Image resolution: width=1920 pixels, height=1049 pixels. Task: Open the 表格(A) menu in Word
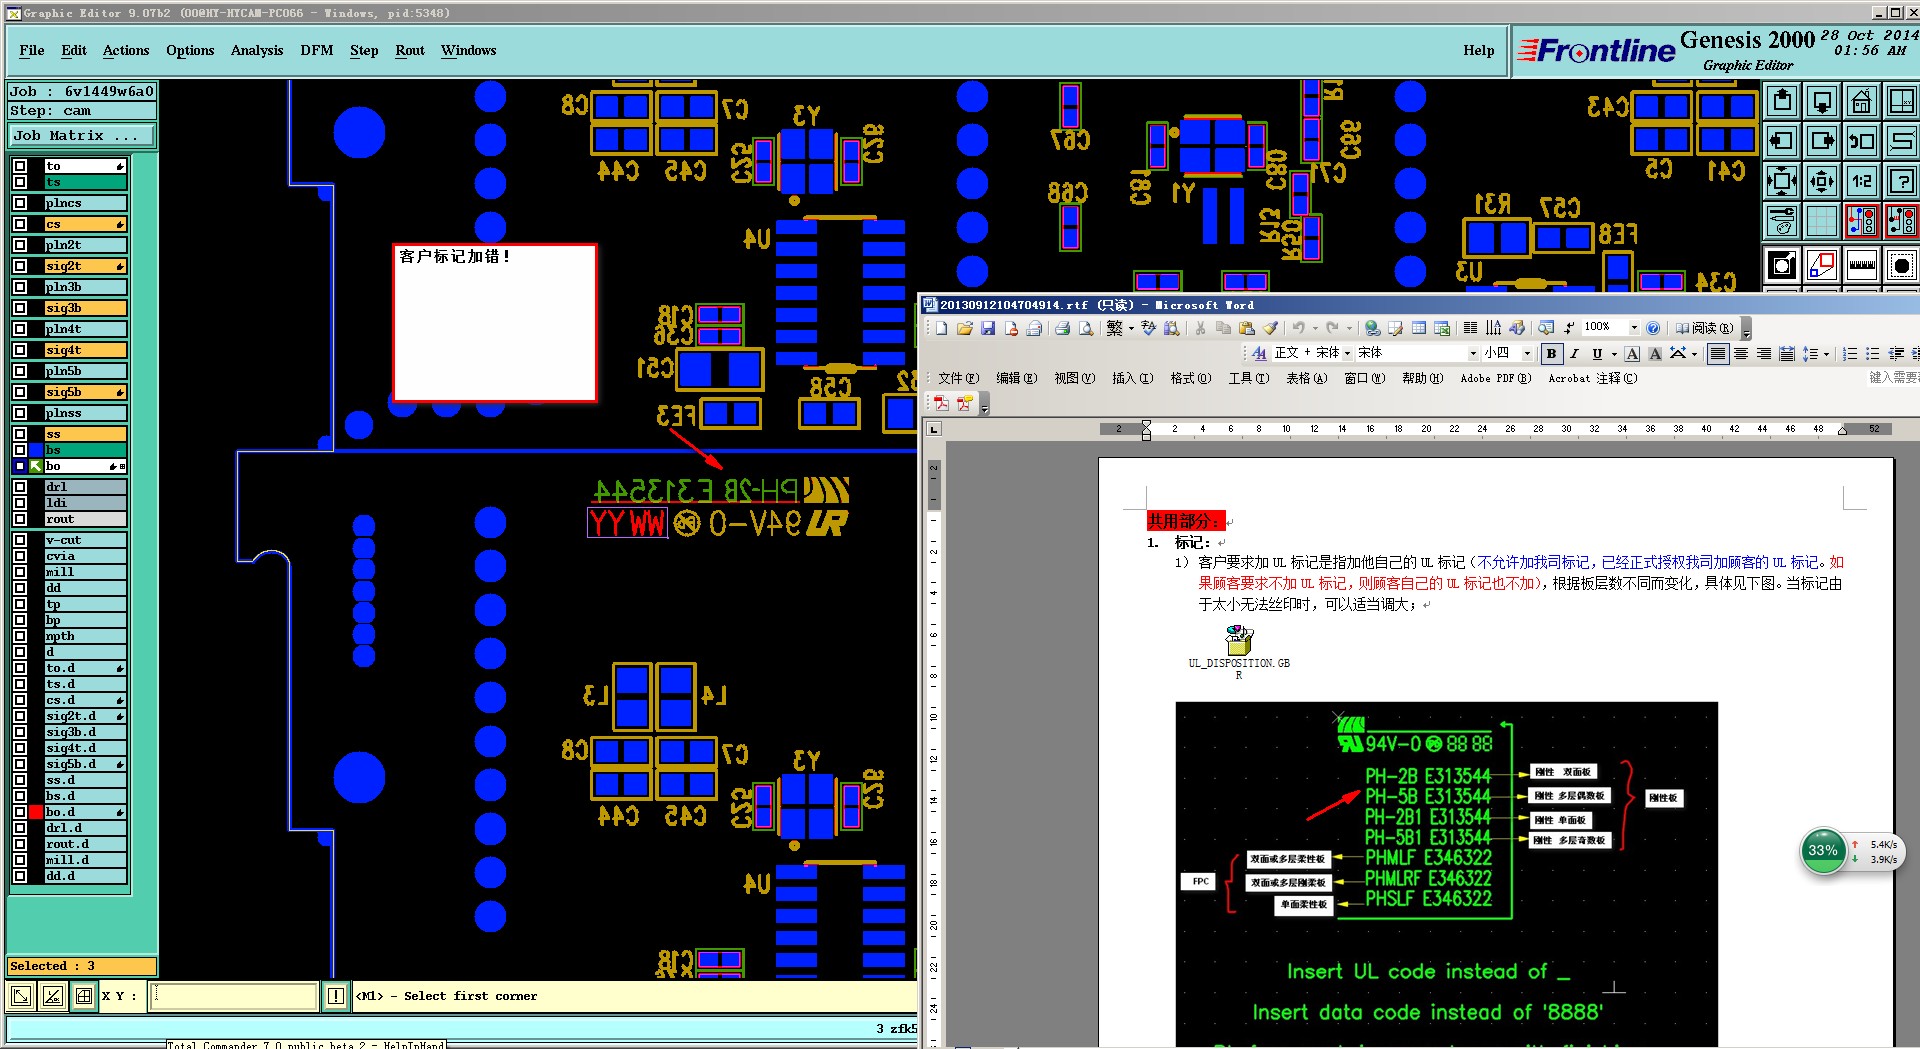point(1306,379)
